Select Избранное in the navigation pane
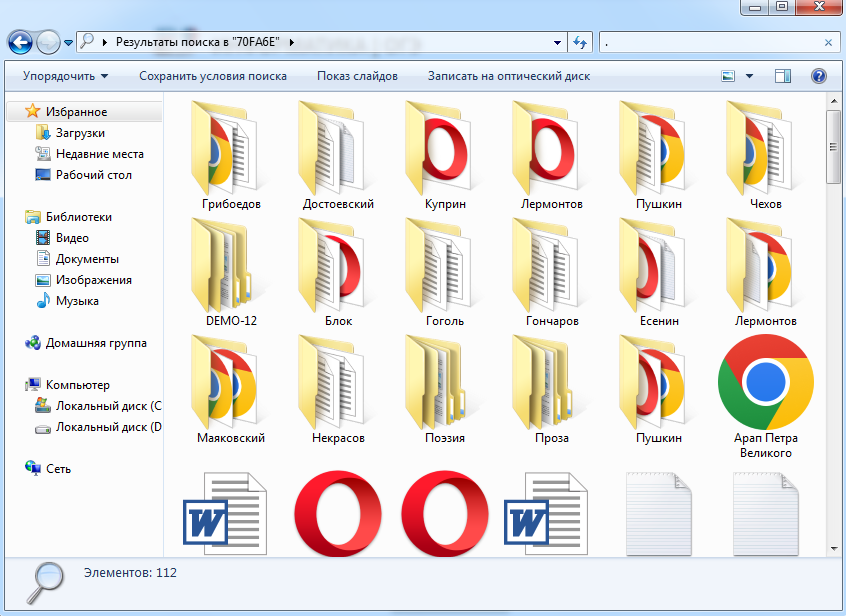This screenshot has height=616, width=846. (x=76, y=112)
